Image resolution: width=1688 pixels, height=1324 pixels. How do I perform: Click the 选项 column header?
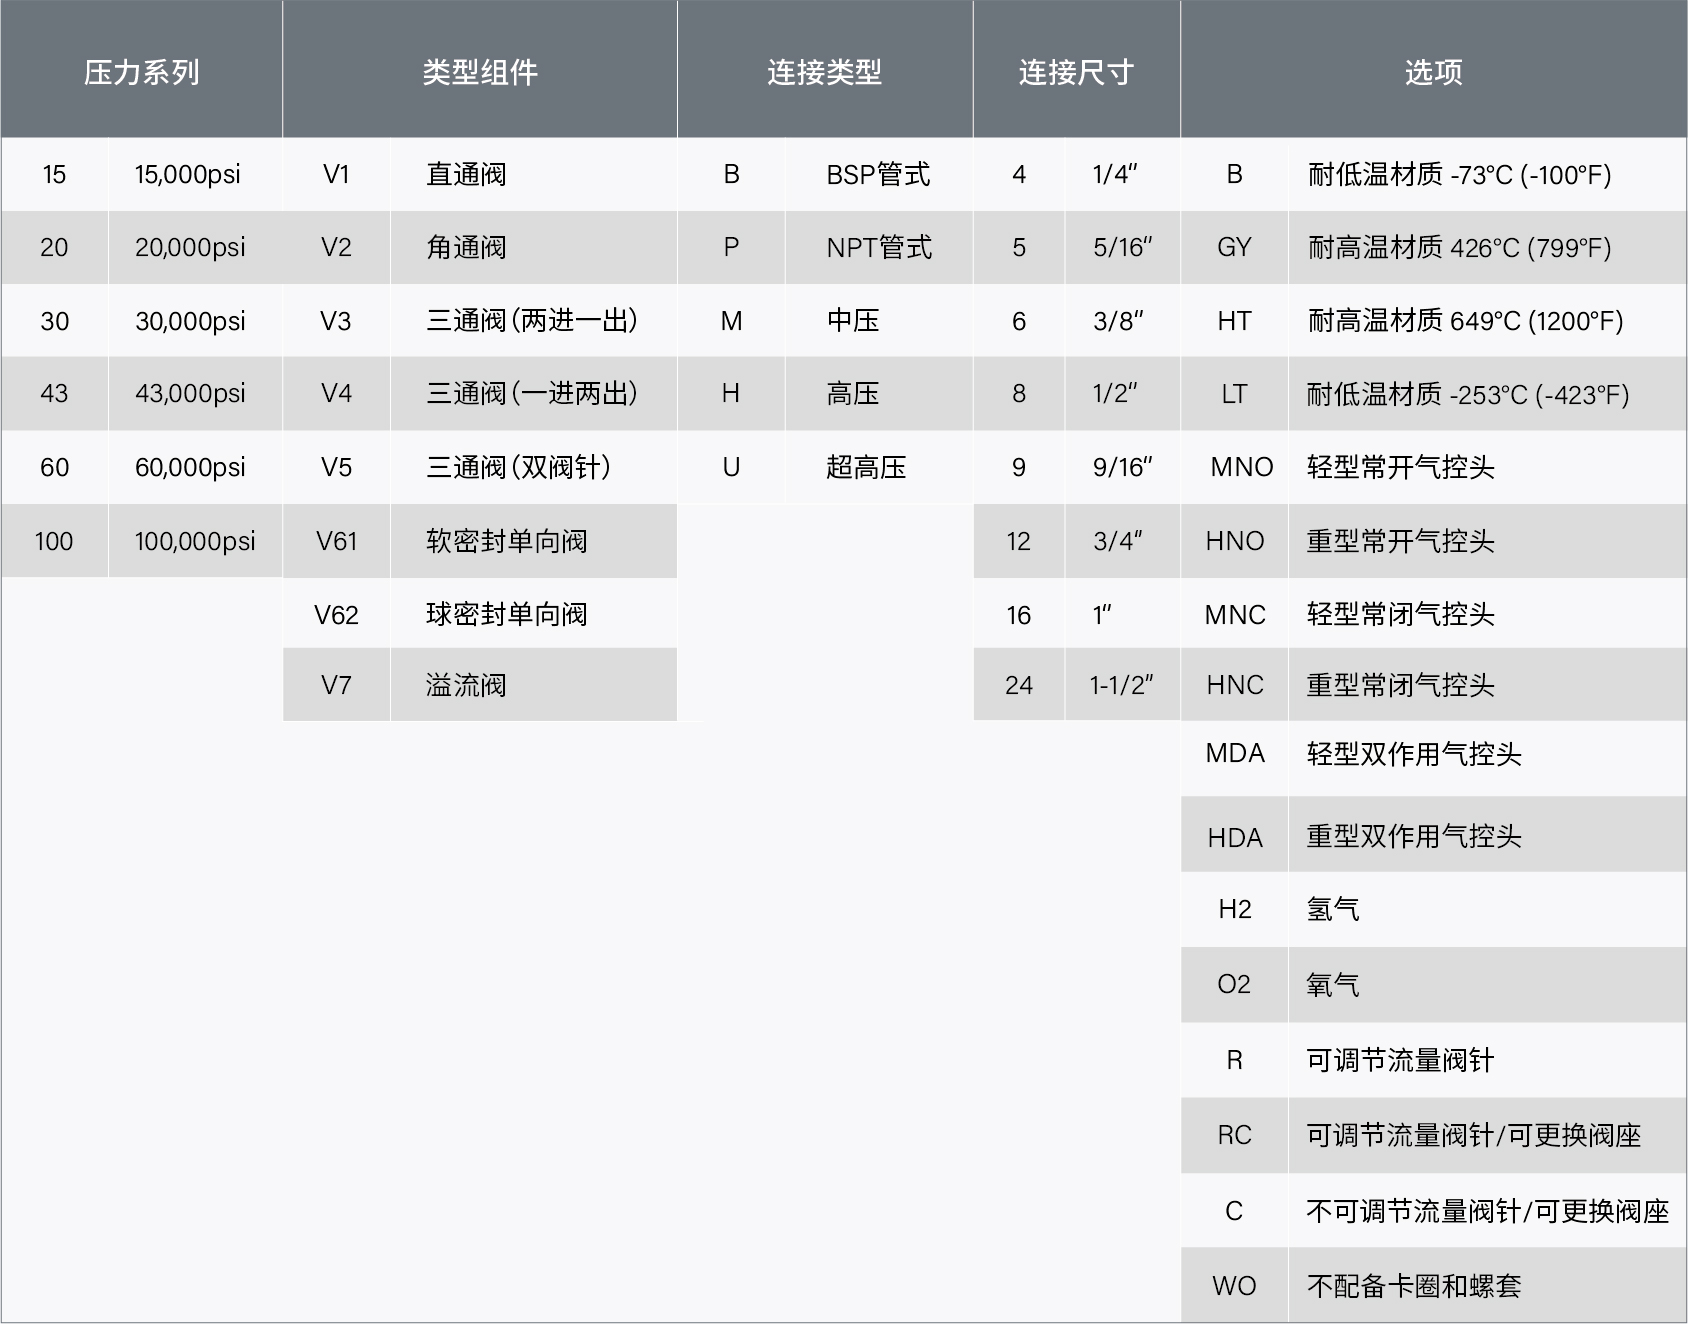tap(1432, 70)
